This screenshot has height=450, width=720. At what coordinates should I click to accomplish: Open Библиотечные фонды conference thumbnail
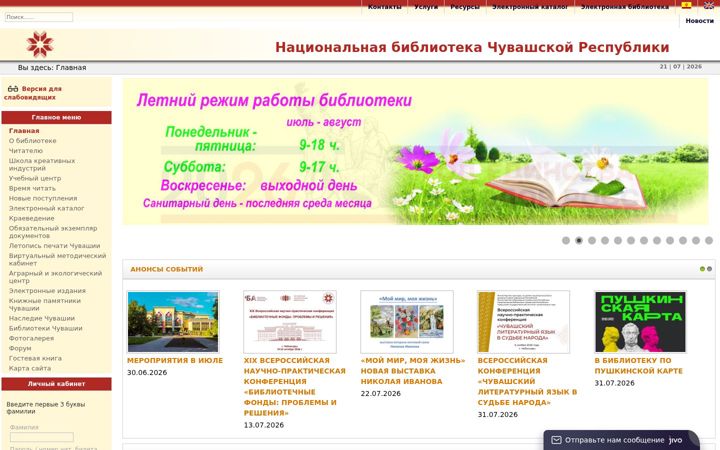pos(290,322)
